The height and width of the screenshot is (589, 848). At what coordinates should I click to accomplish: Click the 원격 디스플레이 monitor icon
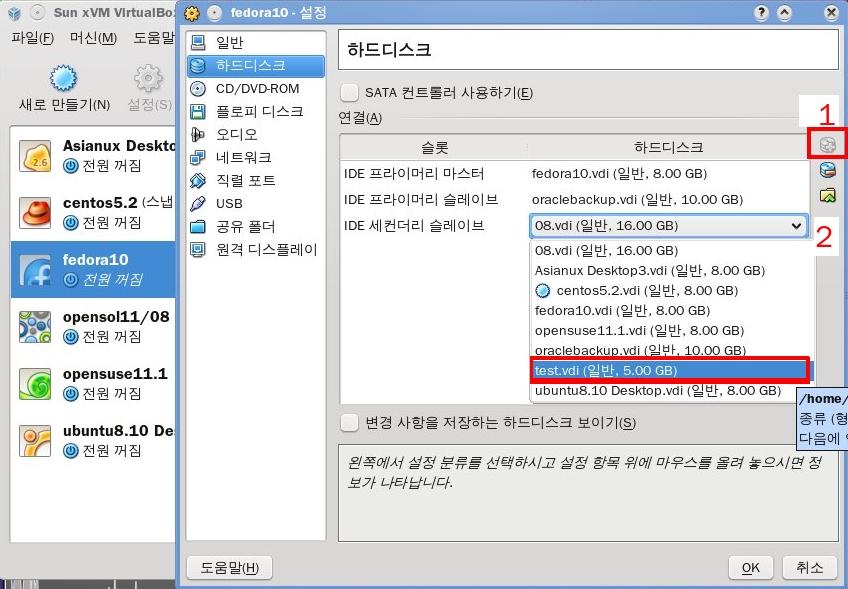(x=198, y=249)
